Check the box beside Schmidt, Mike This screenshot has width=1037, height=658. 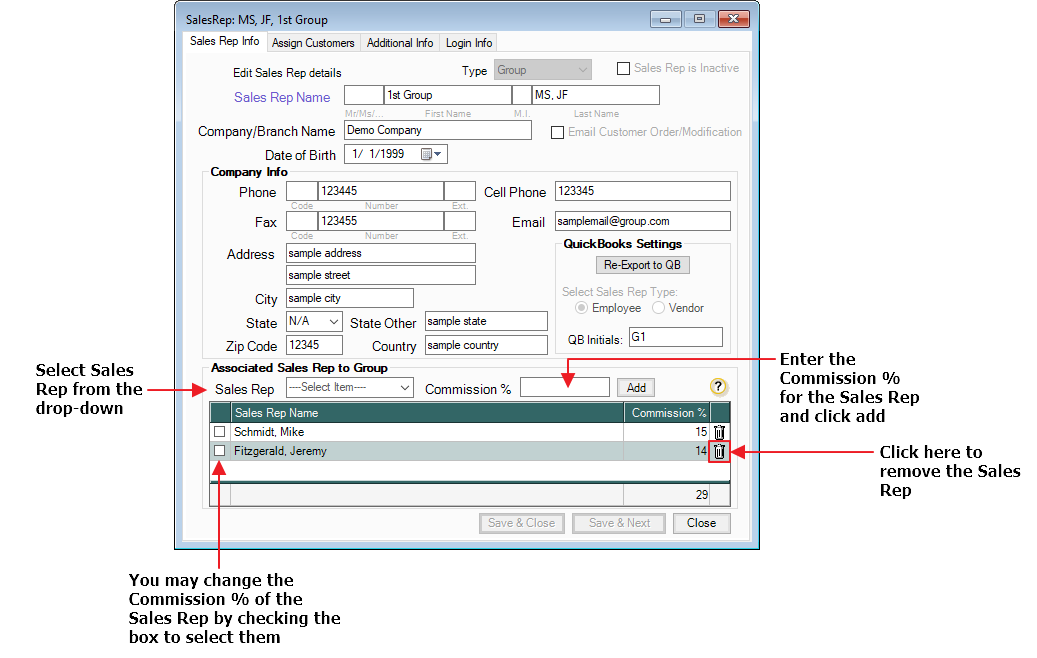pyautogui.click(x=219, y=432)
